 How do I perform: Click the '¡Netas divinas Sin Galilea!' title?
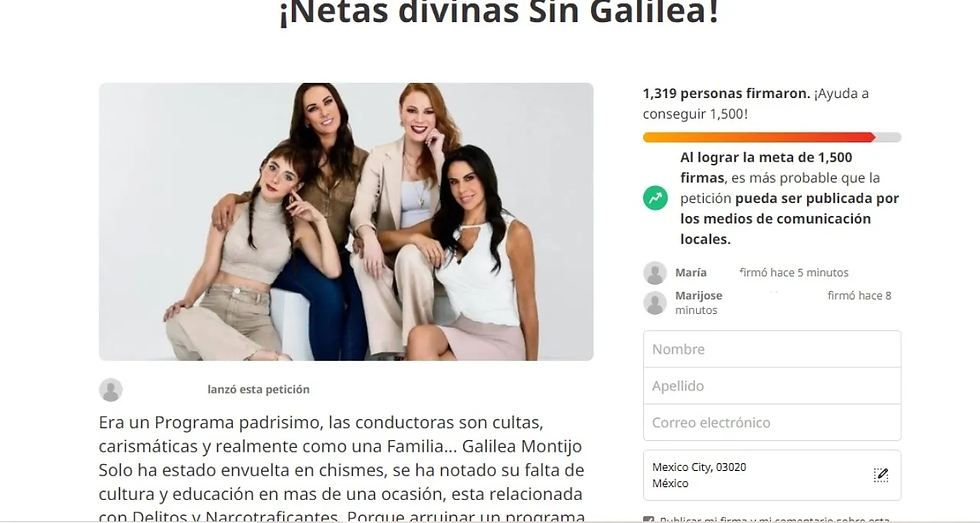pos(499,12)
